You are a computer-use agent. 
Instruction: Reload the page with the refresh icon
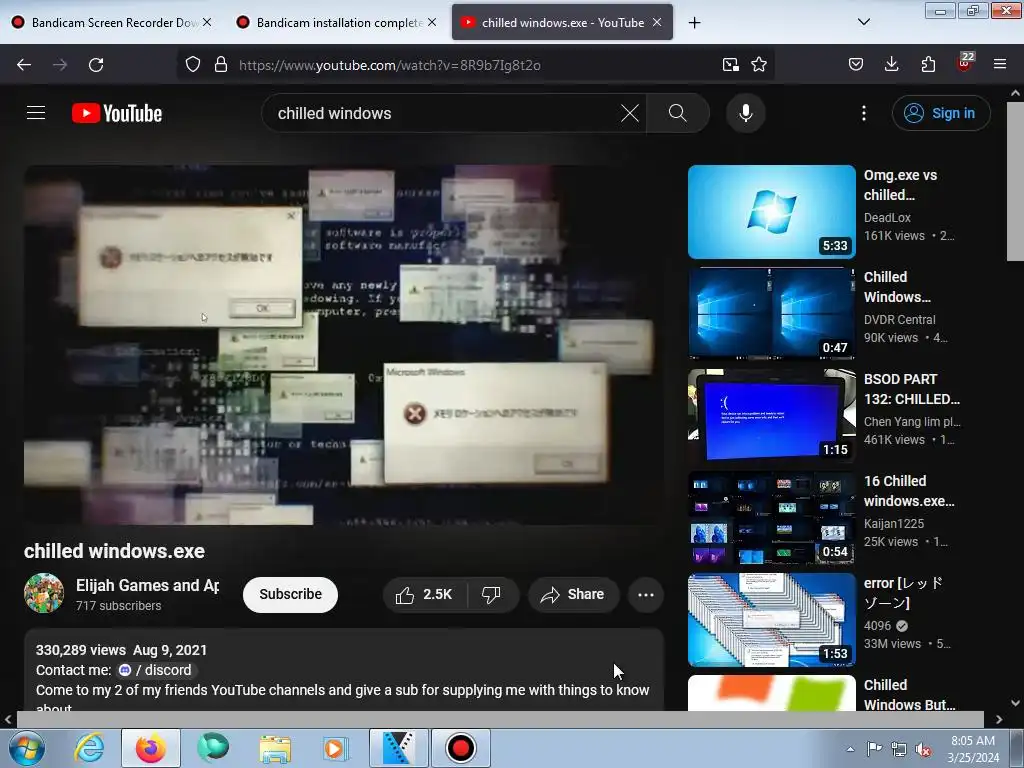point(96,65)
